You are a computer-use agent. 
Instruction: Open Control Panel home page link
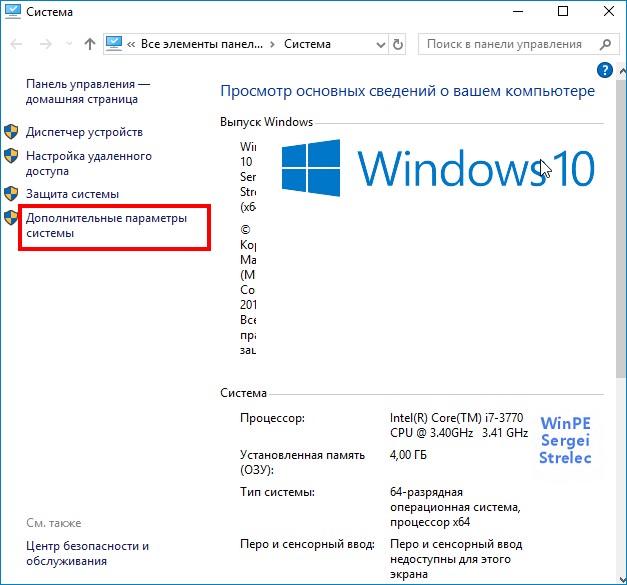coord(88,92)
